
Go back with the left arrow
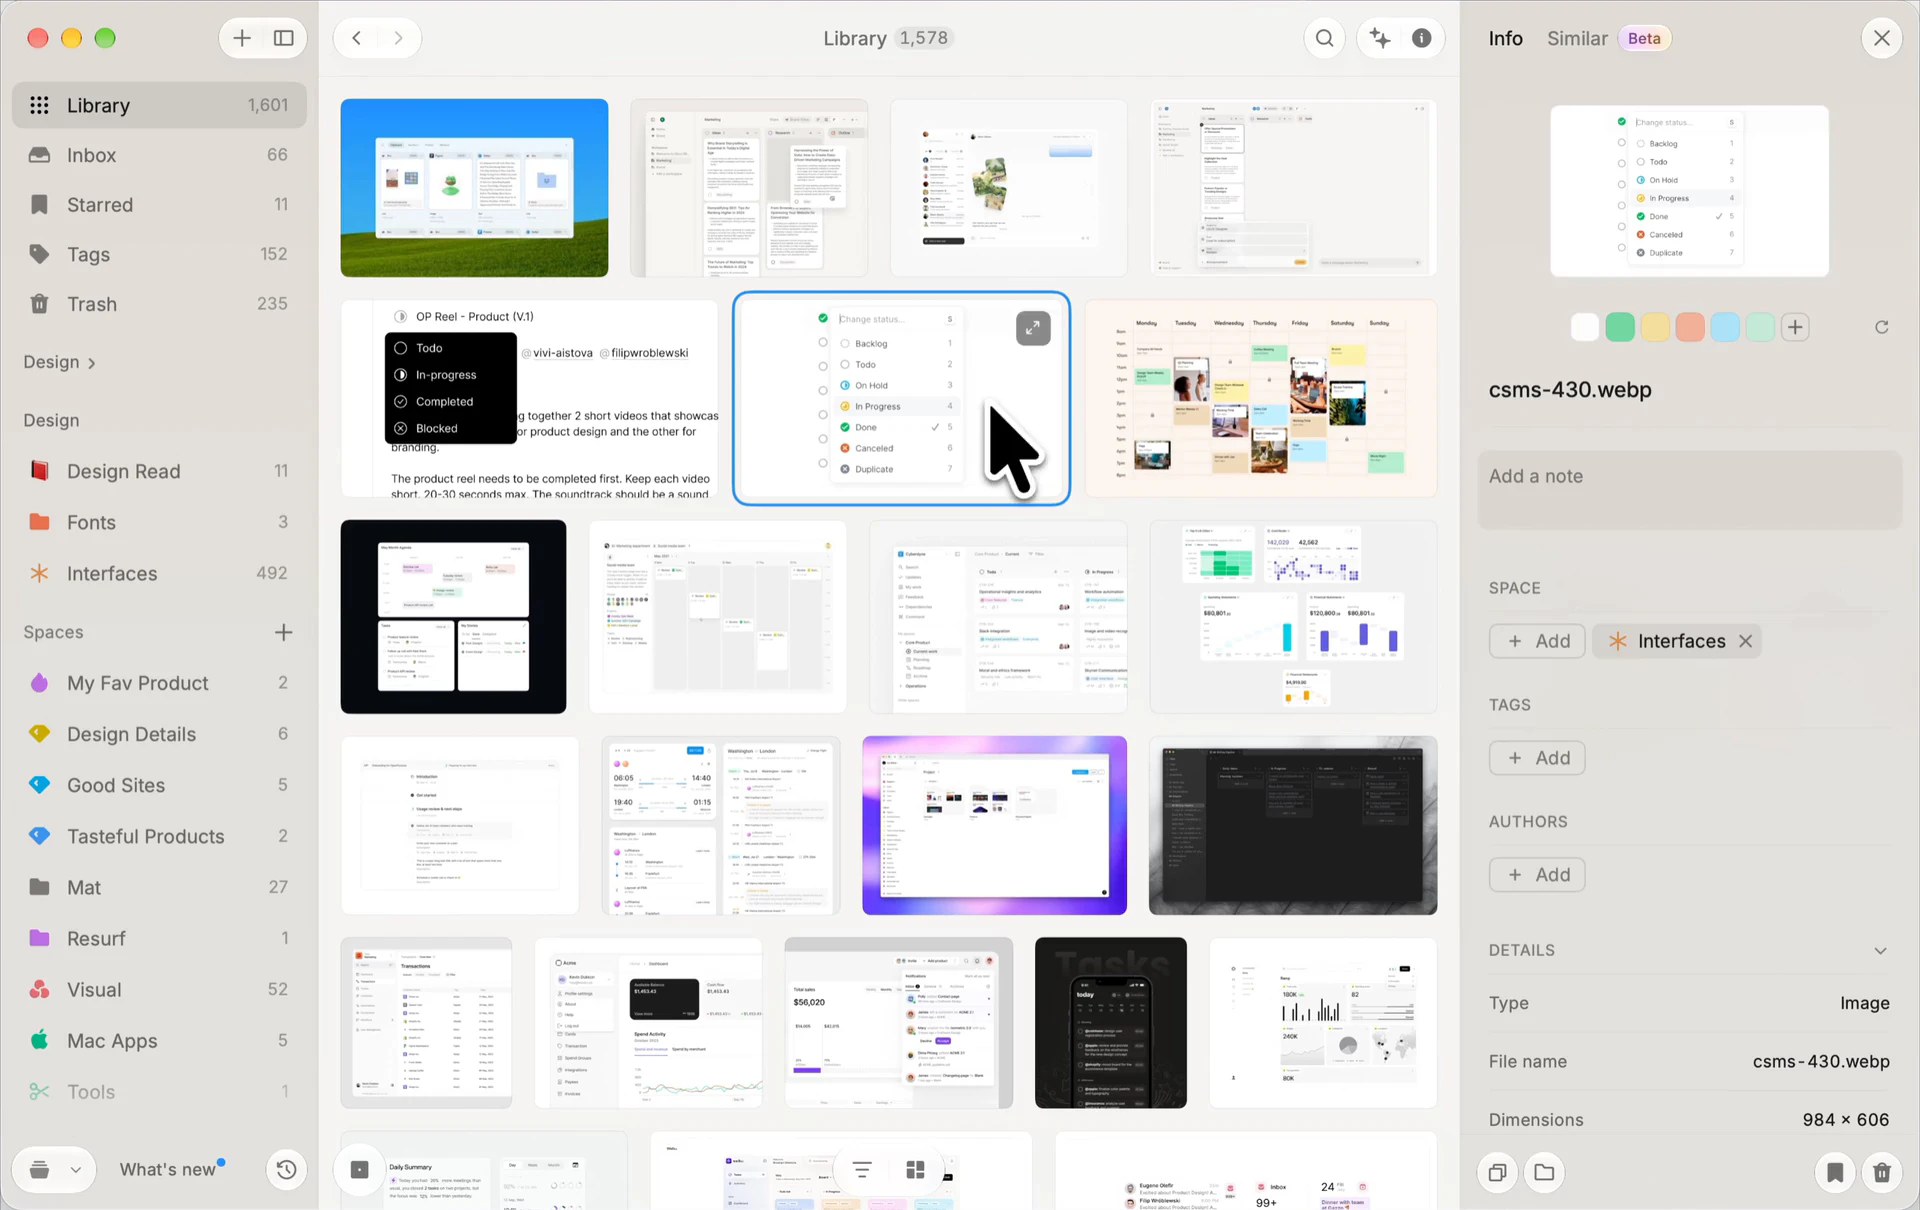pyautogui.click(x=357, y=38)
